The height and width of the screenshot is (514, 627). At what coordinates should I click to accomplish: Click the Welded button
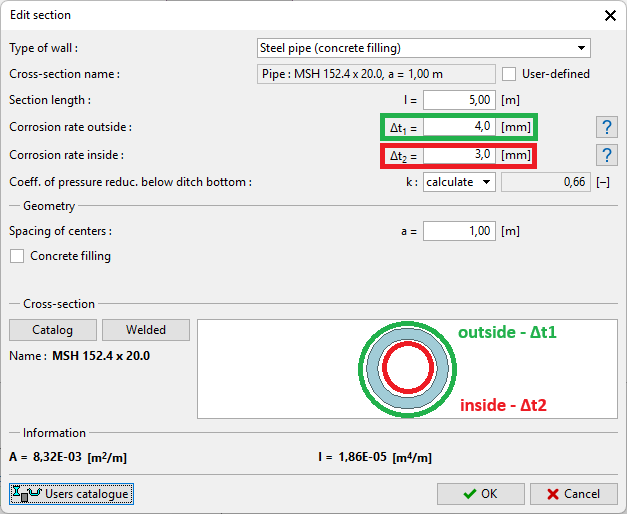click(146, 330)
